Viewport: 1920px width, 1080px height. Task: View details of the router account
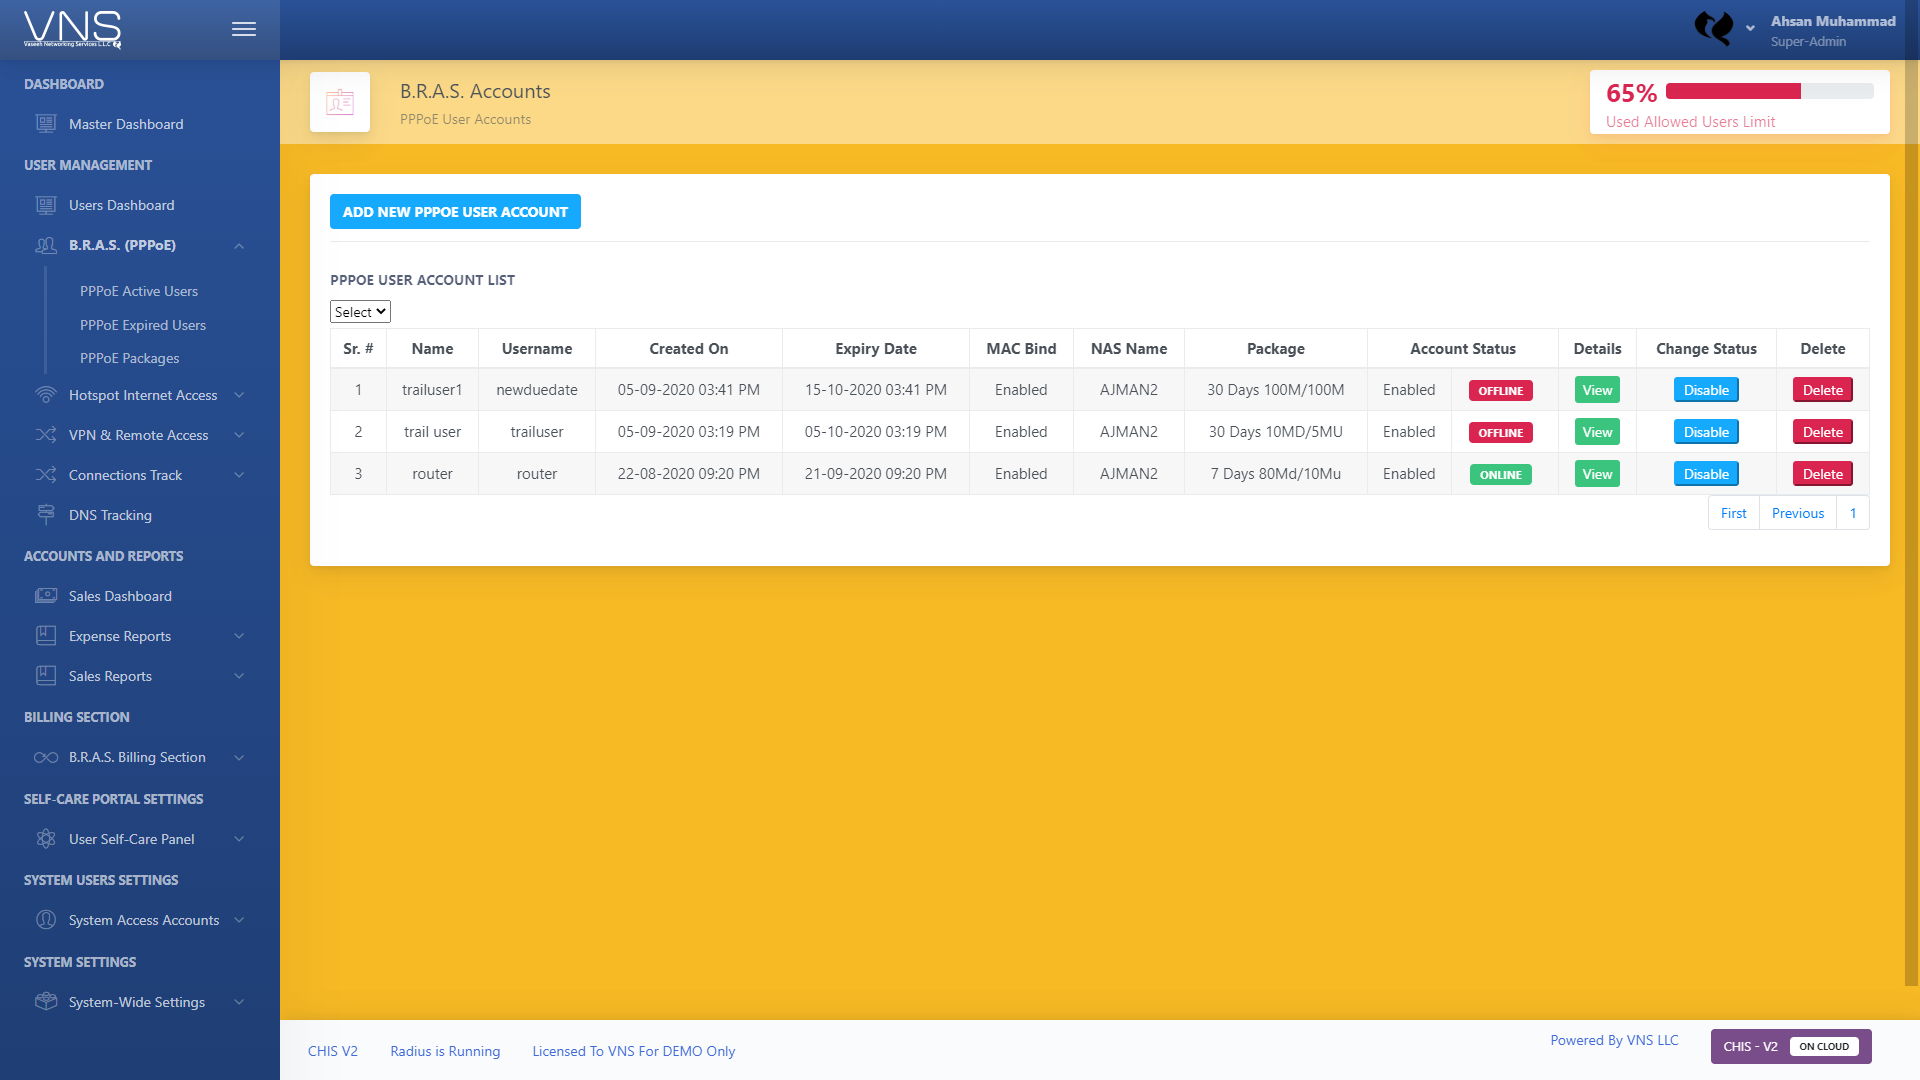tap(1597, 474)
